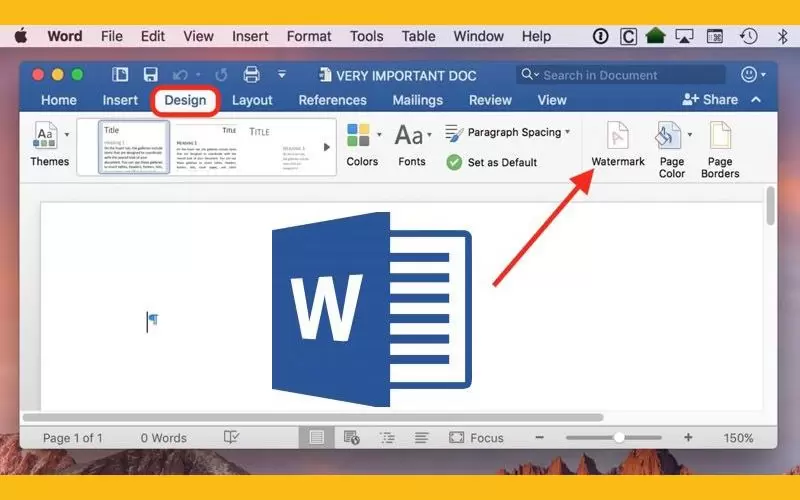Click the Redo icon
The image size is (800, 500).
coord(221,76)
